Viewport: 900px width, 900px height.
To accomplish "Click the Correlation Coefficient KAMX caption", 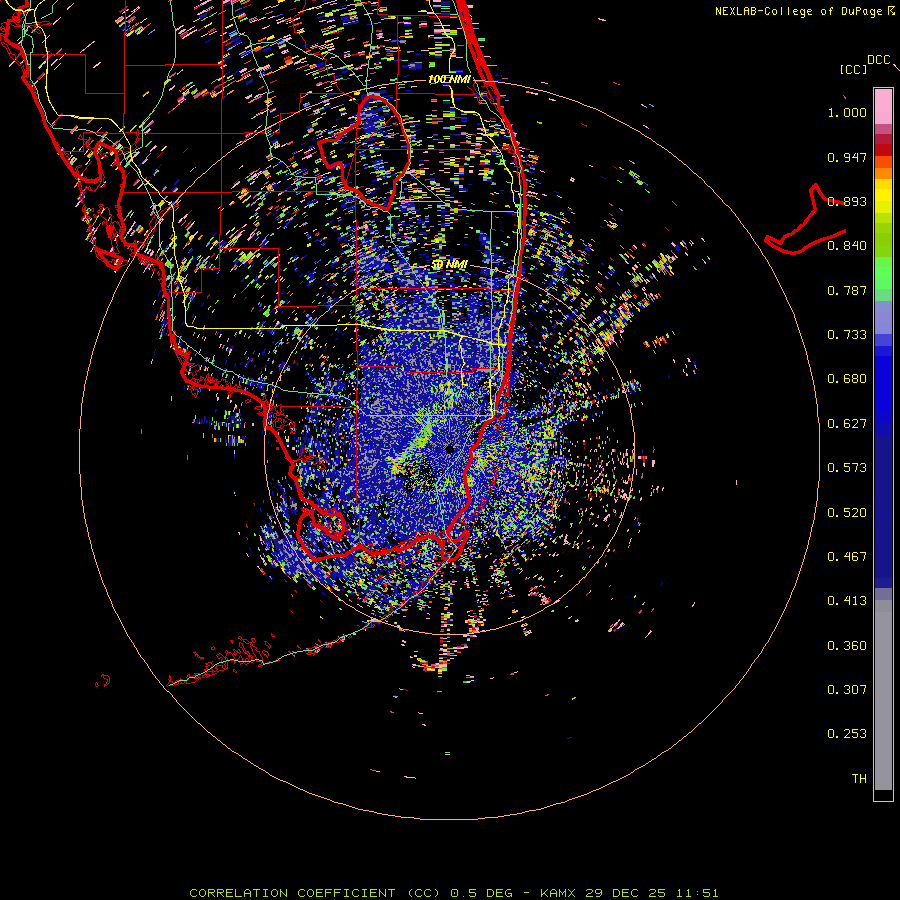I will pyautogui.click(x=453, y=893).
